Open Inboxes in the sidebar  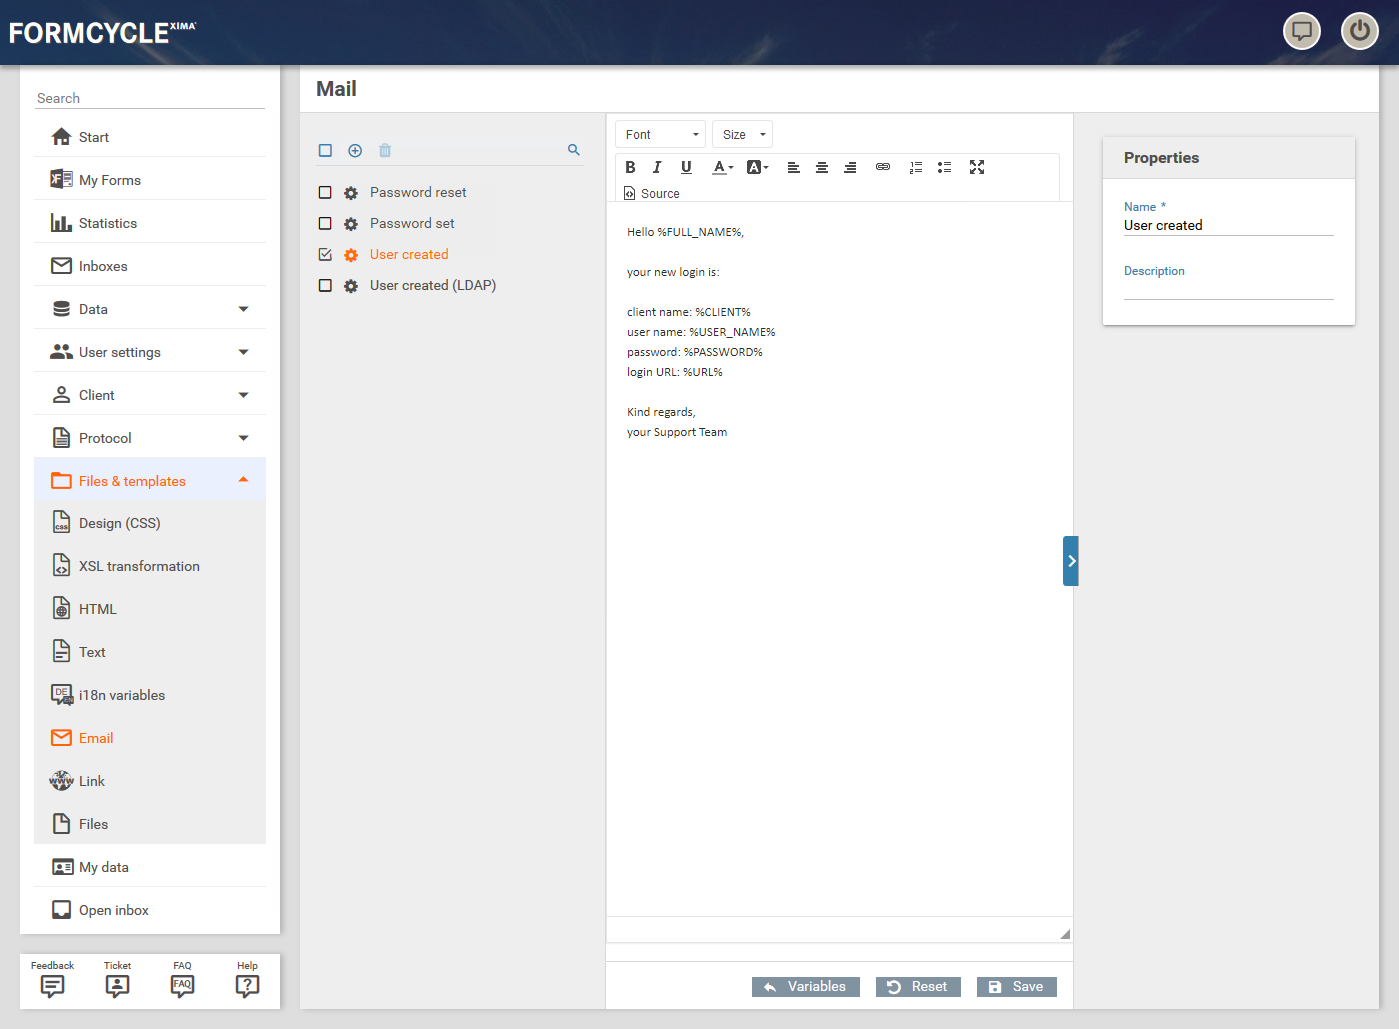tap(150, 266)
